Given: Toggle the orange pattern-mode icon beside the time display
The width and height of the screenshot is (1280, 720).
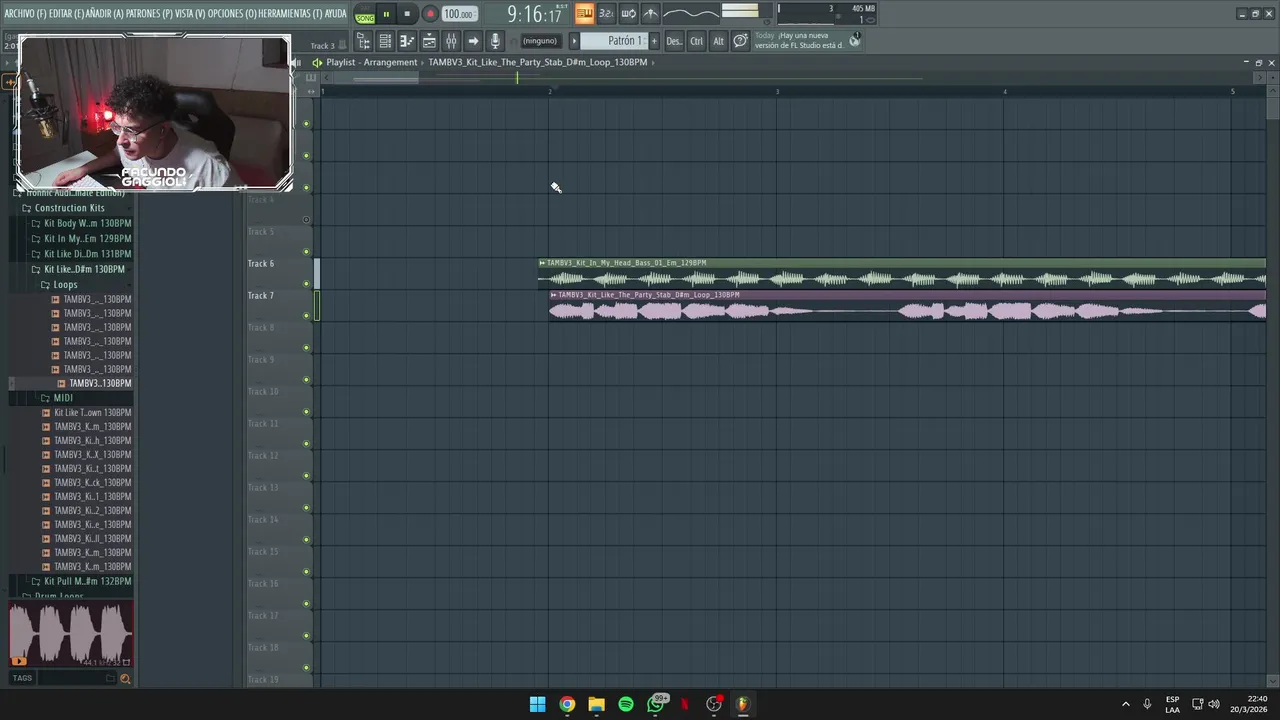Looking at the screenshot, I should point(584,14).
